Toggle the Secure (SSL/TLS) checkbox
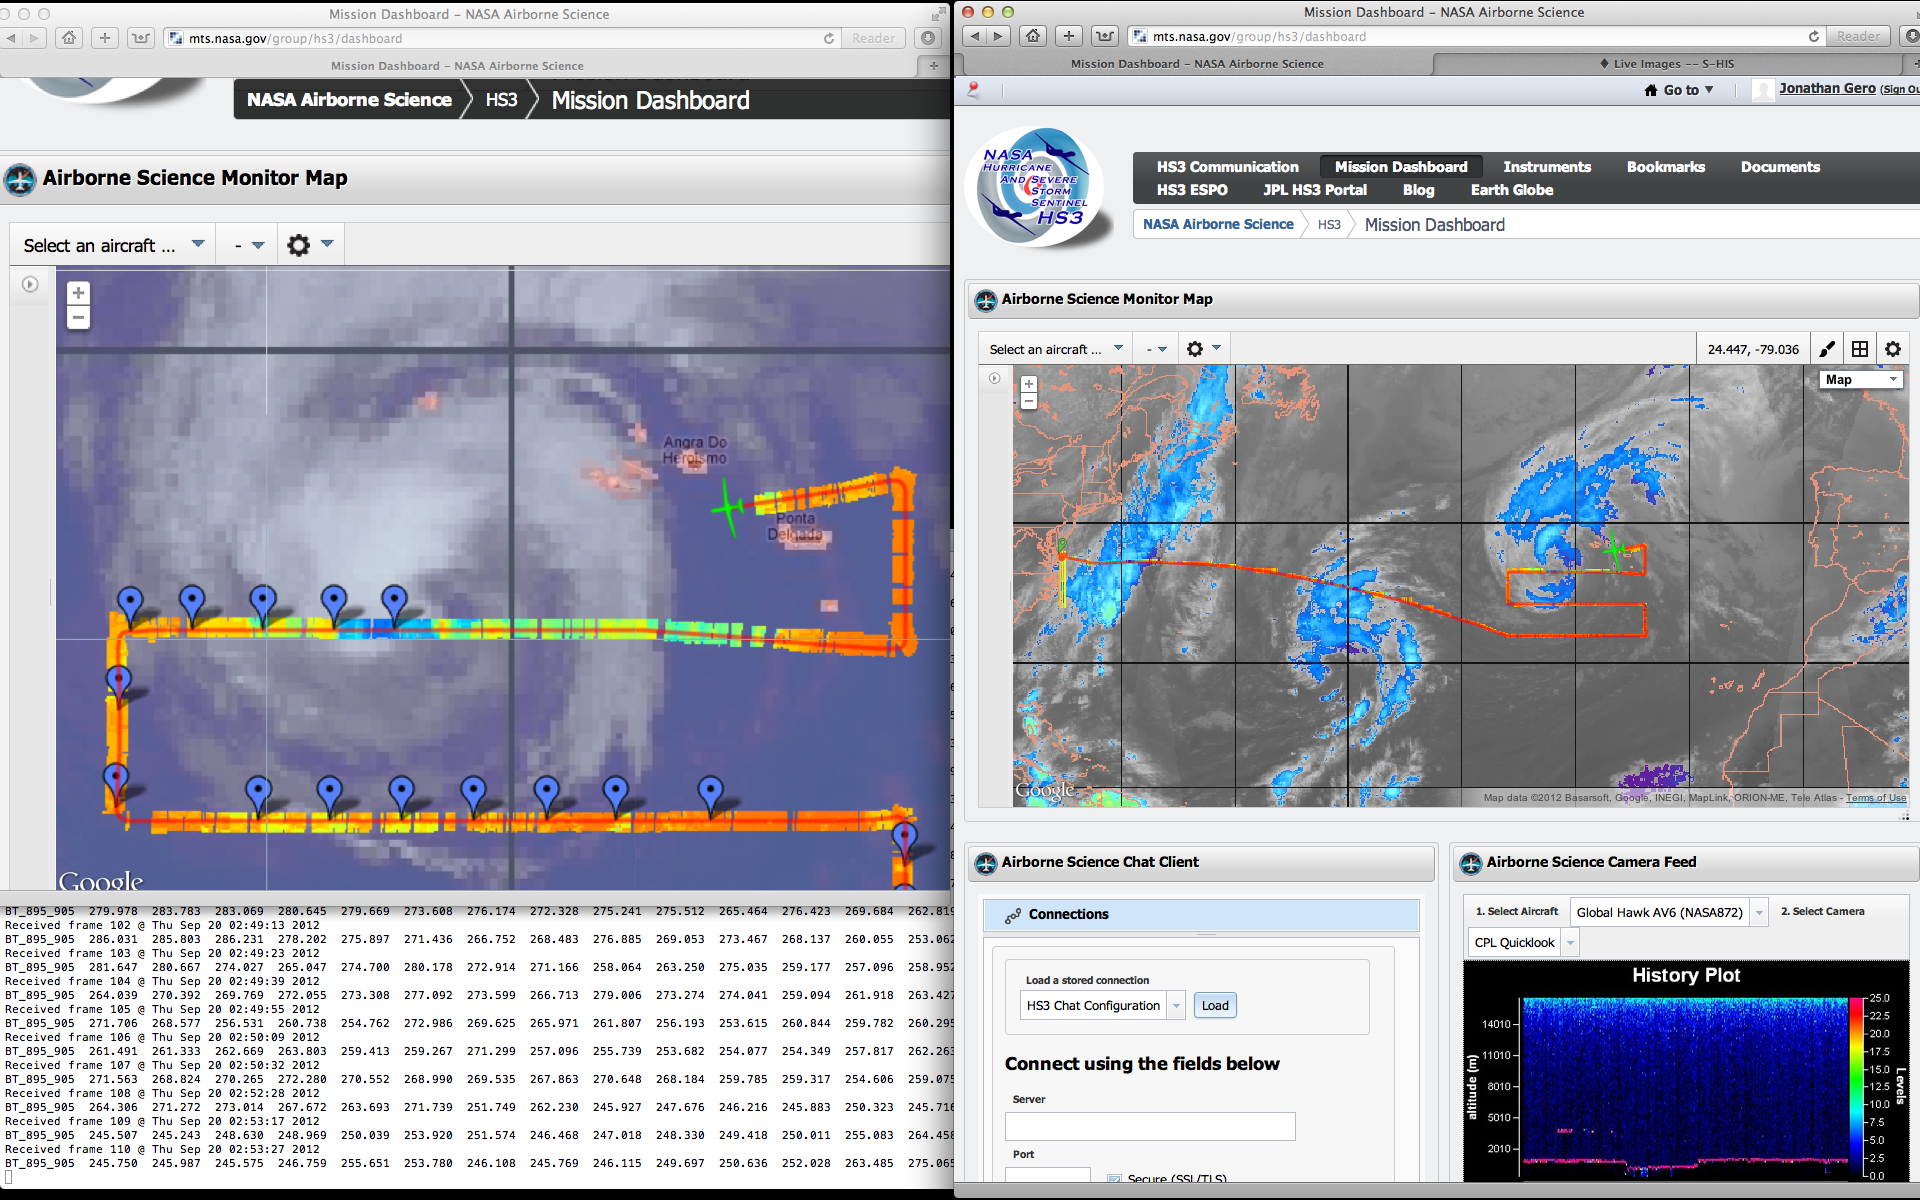The width and height of the screenshot is (1920, 1200). 1114,1179
